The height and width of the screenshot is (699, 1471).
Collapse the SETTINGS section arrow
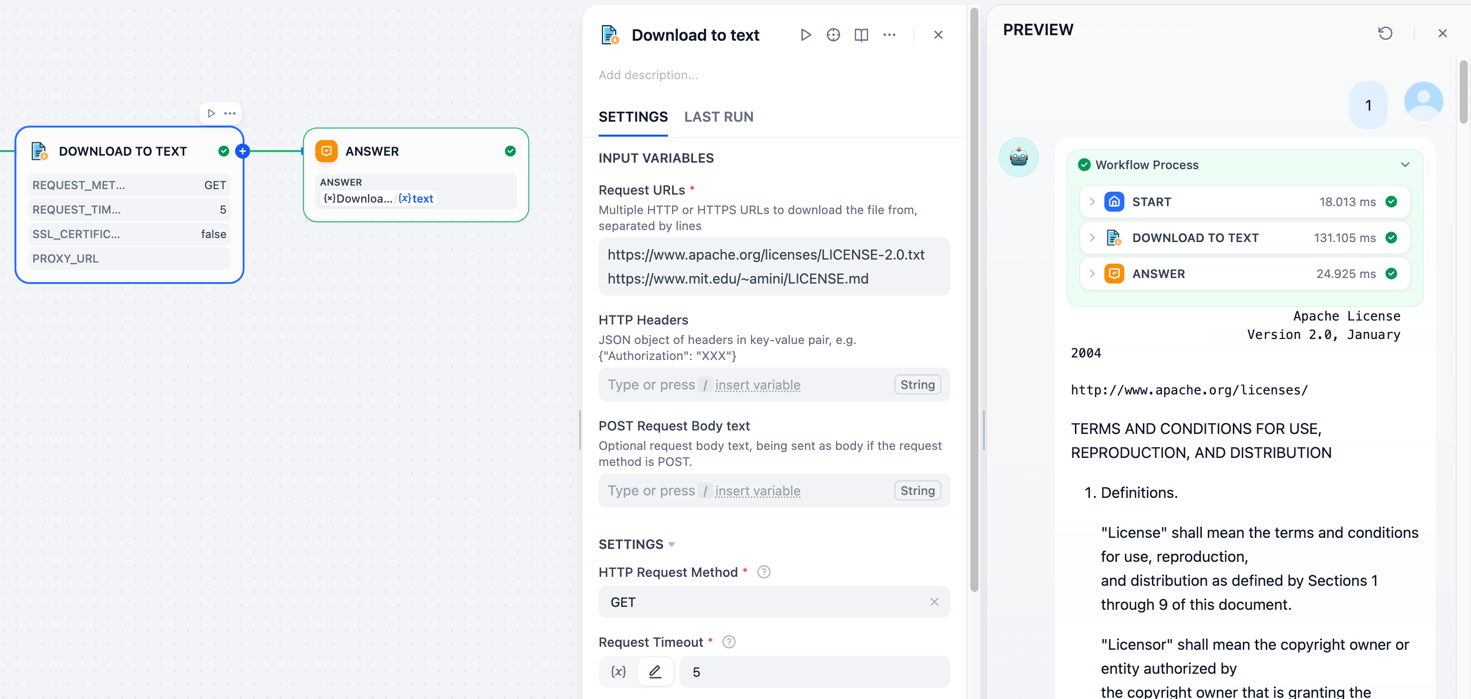point(672,545)
